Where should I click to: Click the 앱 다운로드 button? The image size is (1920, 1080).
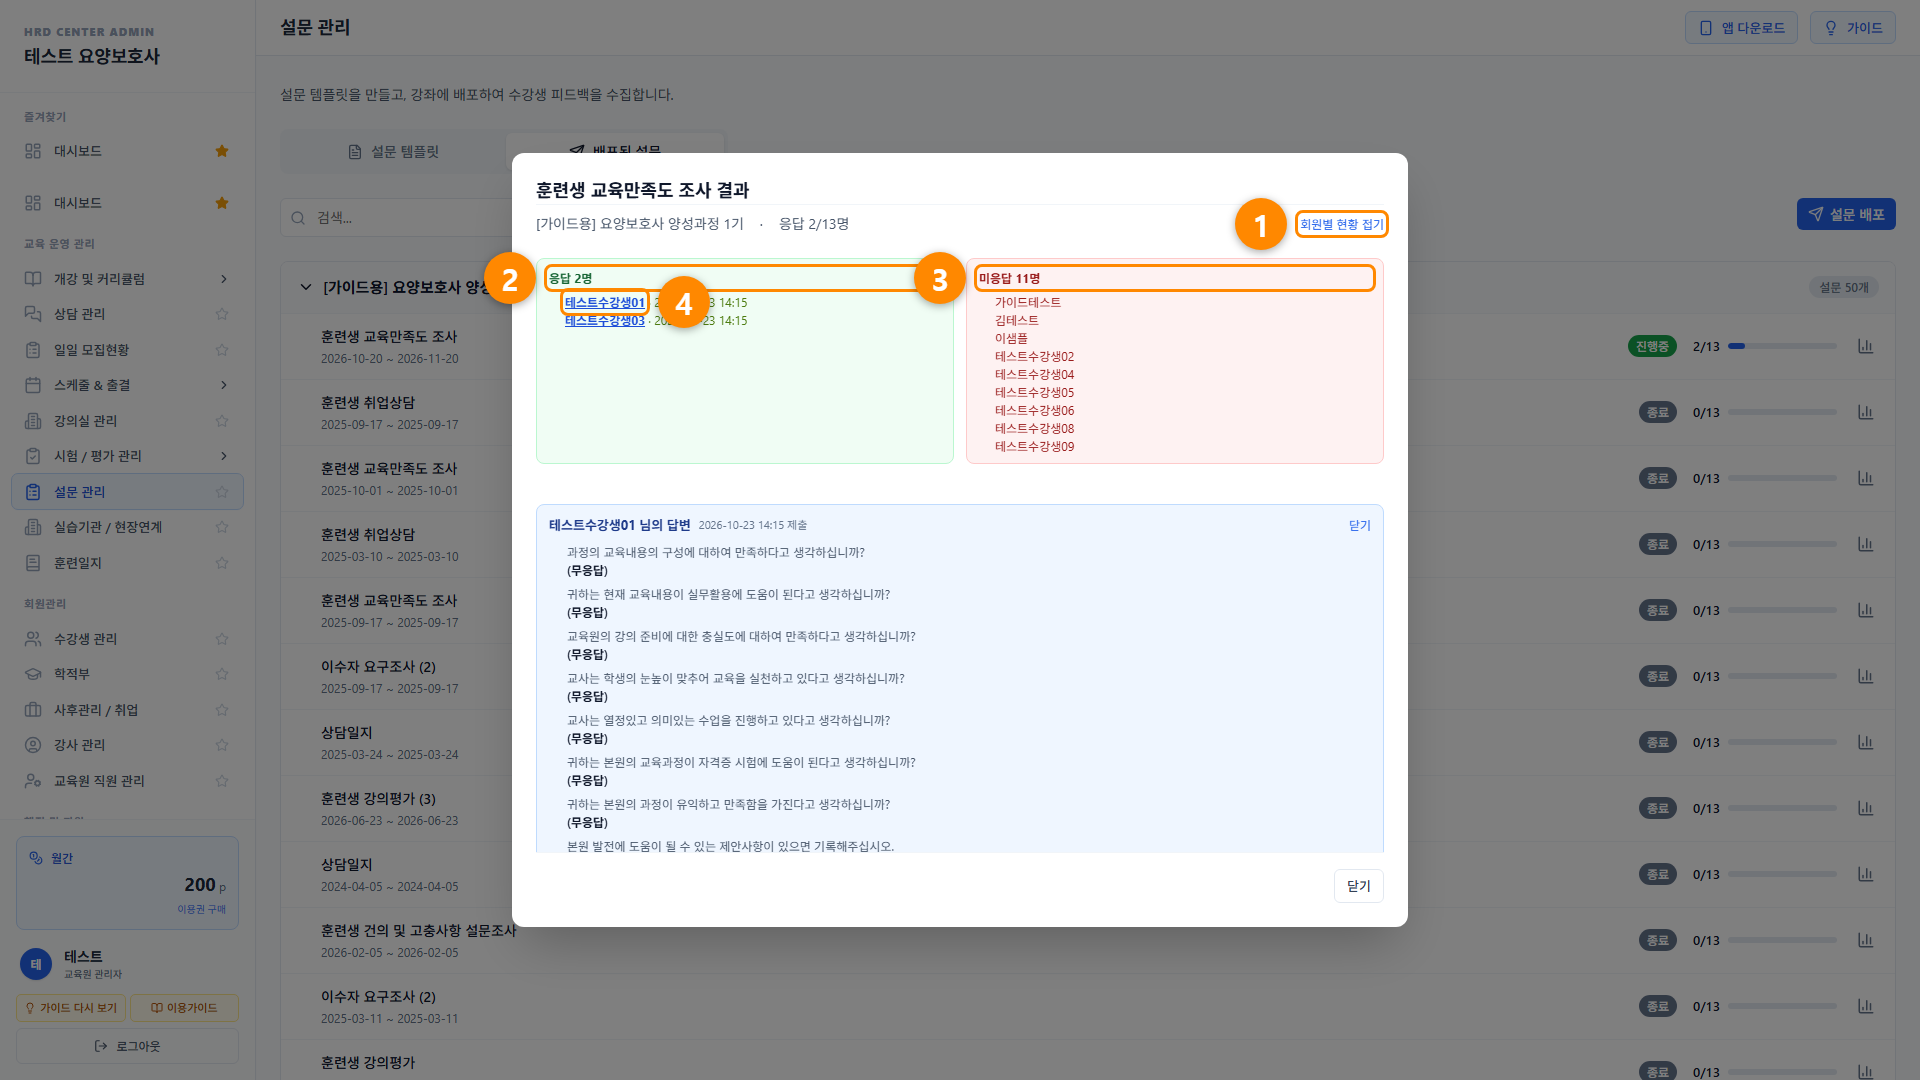tap(1741, 28)
